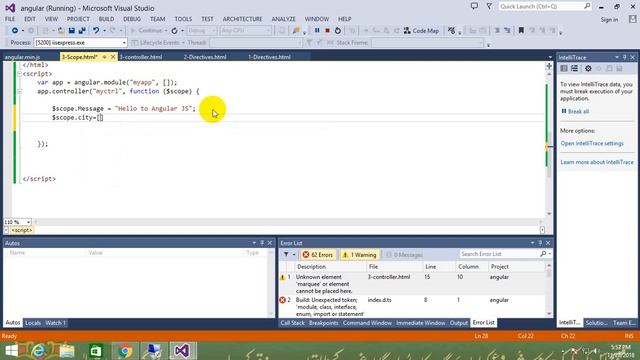Switch to the Immediate Window tab
The width and height of the screenshot is (640, 360).
click(x=420, y=323)
